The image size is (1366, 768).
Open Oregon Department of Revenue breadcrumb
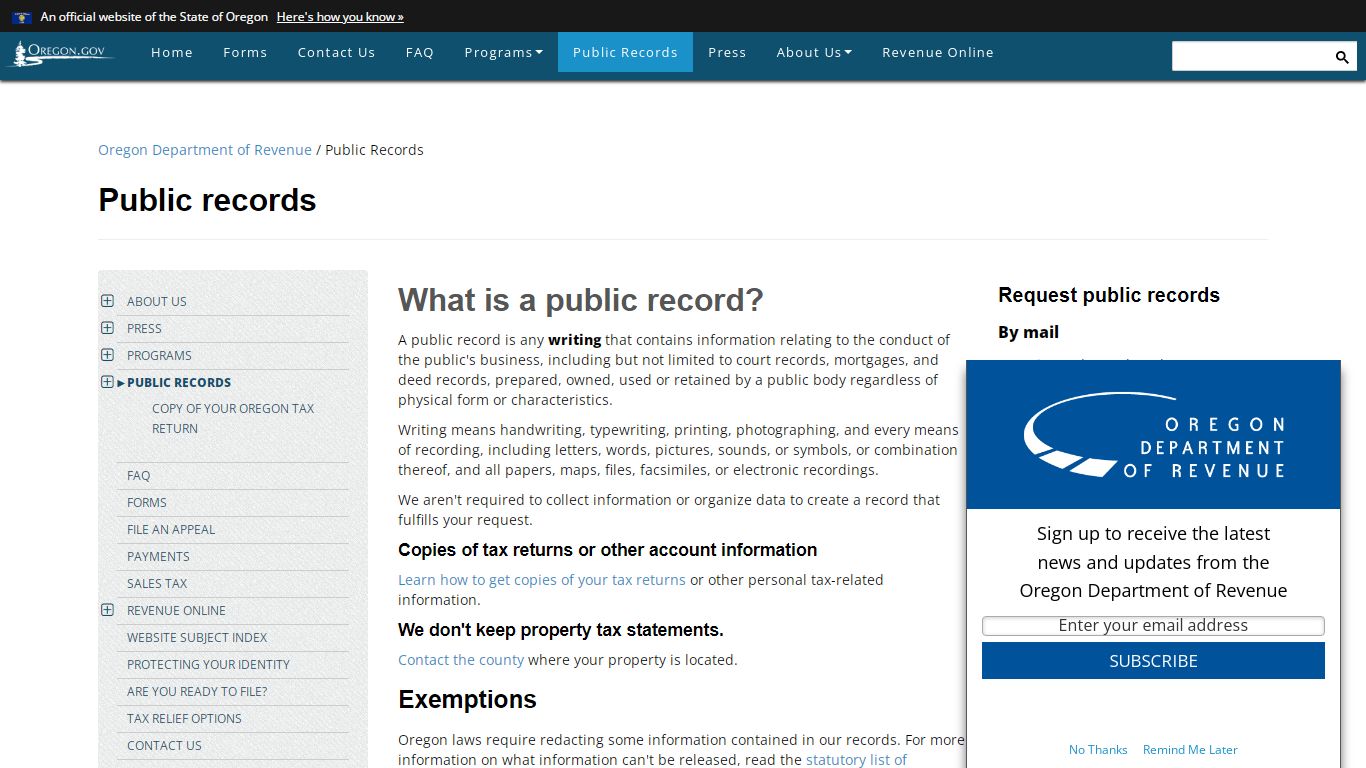coord(205,150)
